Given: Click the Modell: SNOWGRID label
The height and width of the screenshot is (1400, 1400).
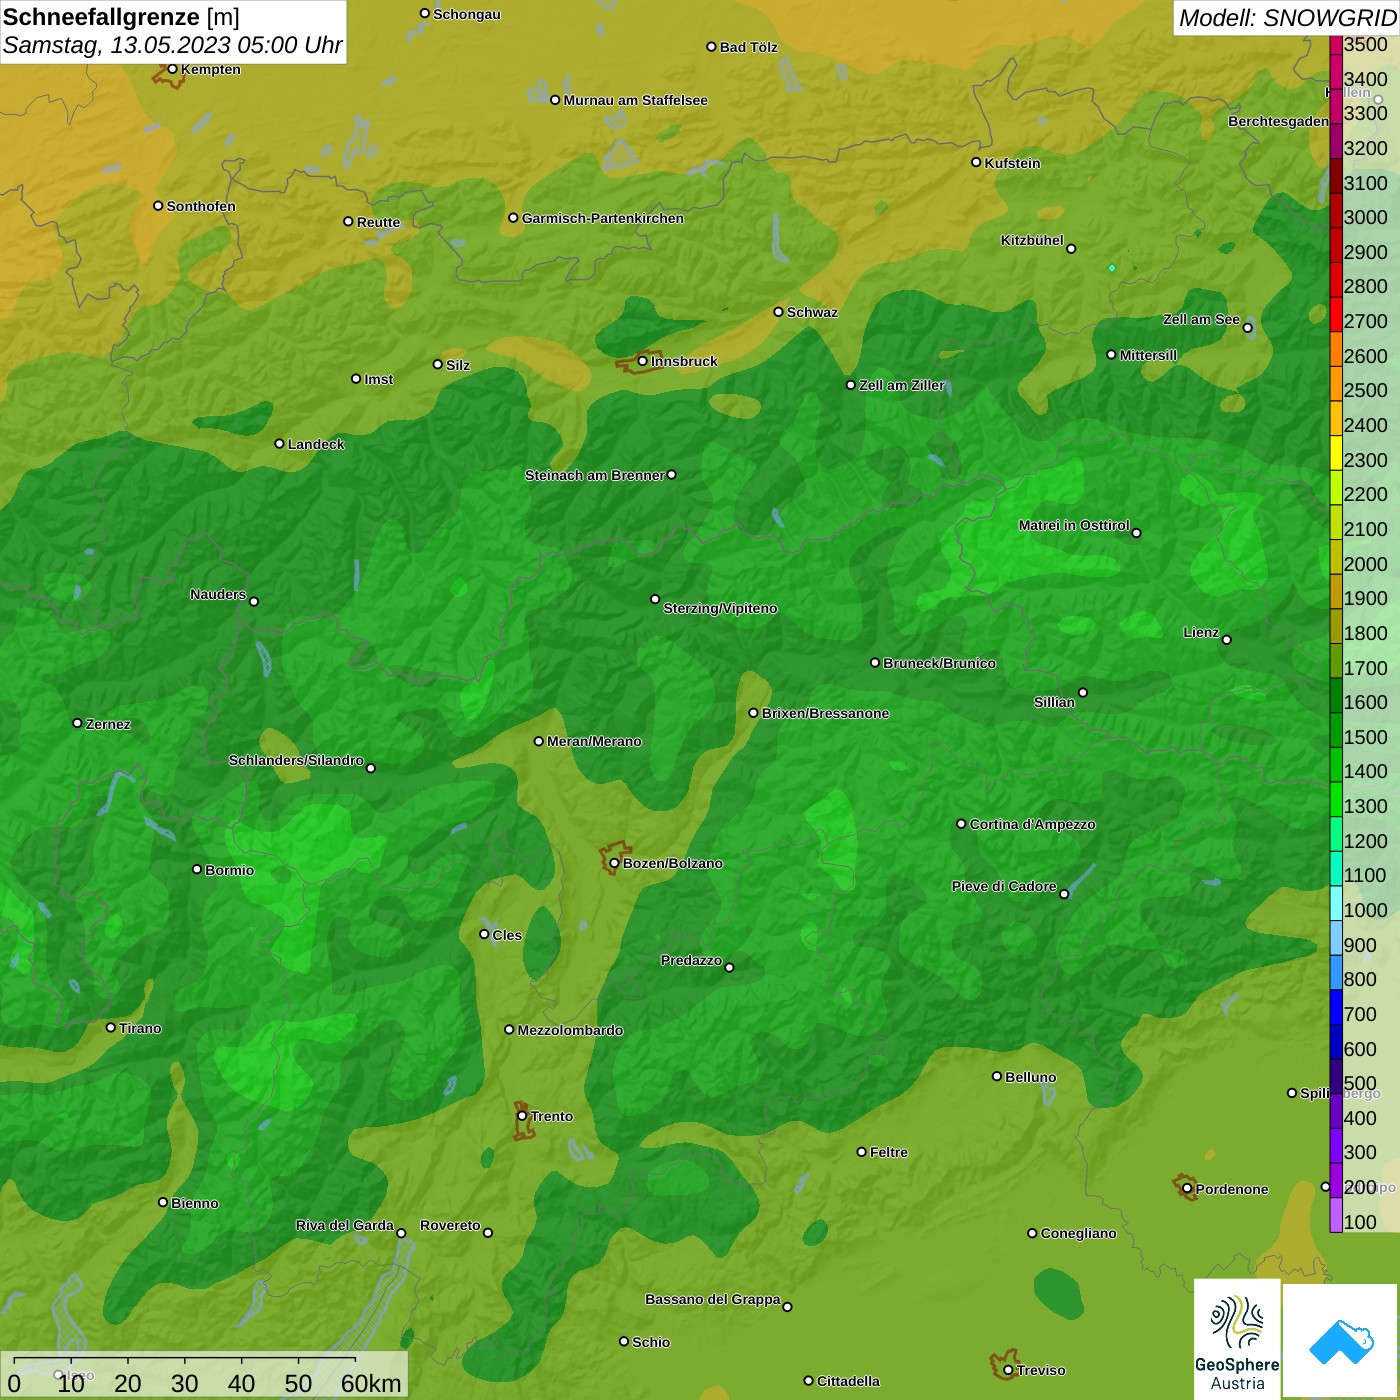Looking at the screenshot, I should tap(1287, 18).
